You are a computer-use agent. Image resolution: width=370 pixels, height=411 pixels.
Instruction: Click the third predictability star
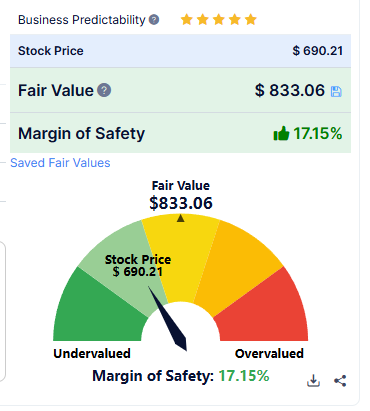click(x=219, y=20)
